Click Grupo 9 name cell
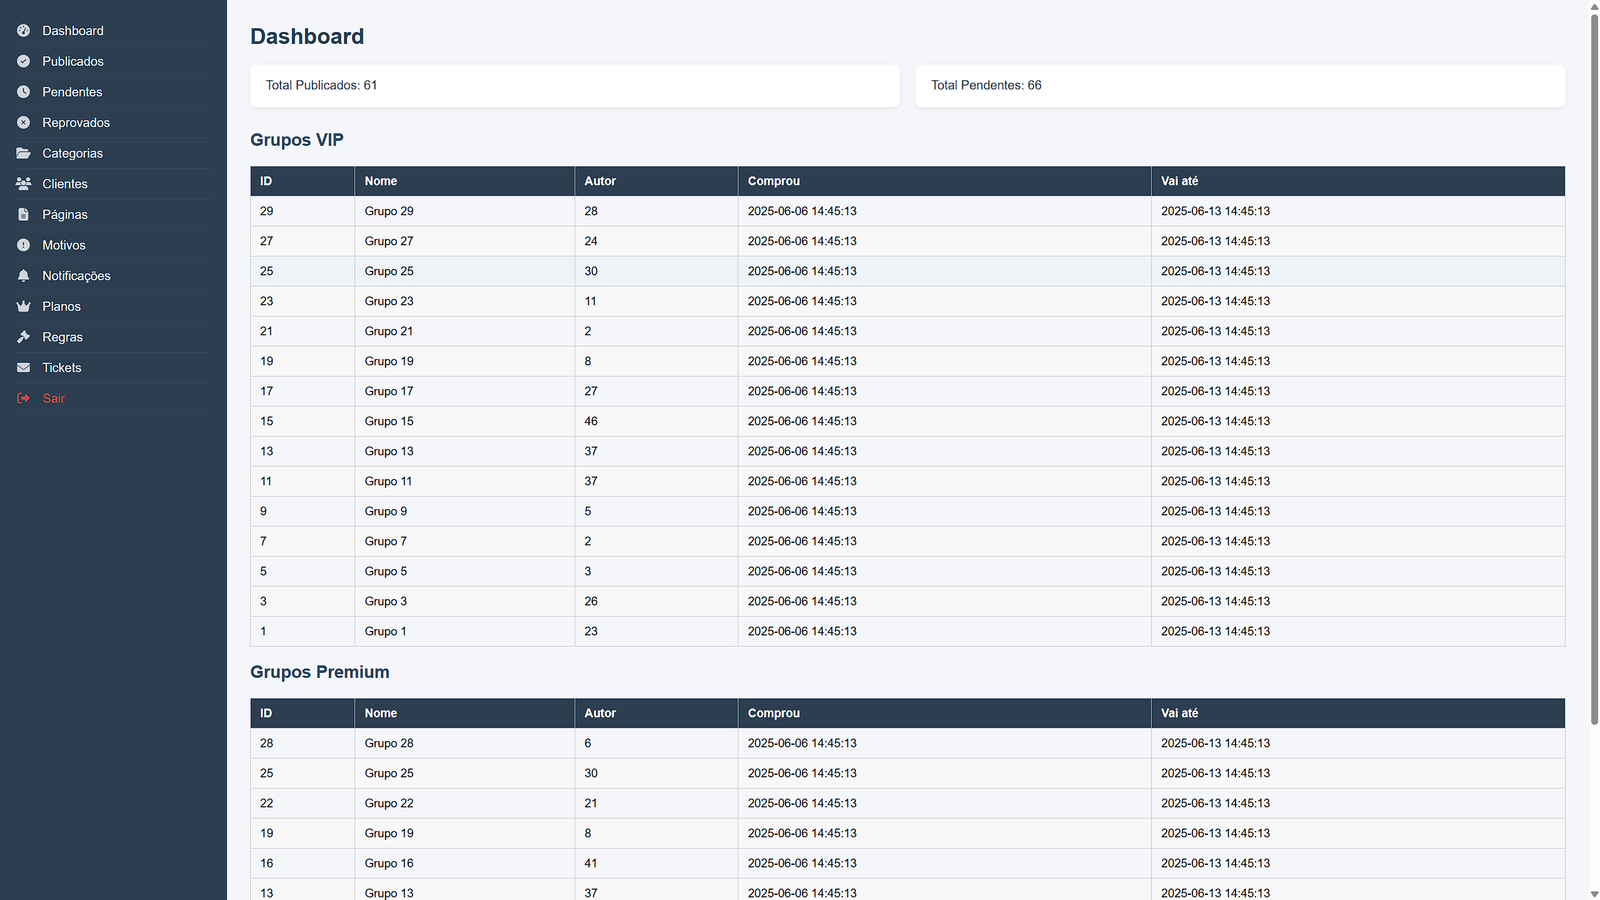Viewport: 1600px width, 900px height. coord(464,511)
